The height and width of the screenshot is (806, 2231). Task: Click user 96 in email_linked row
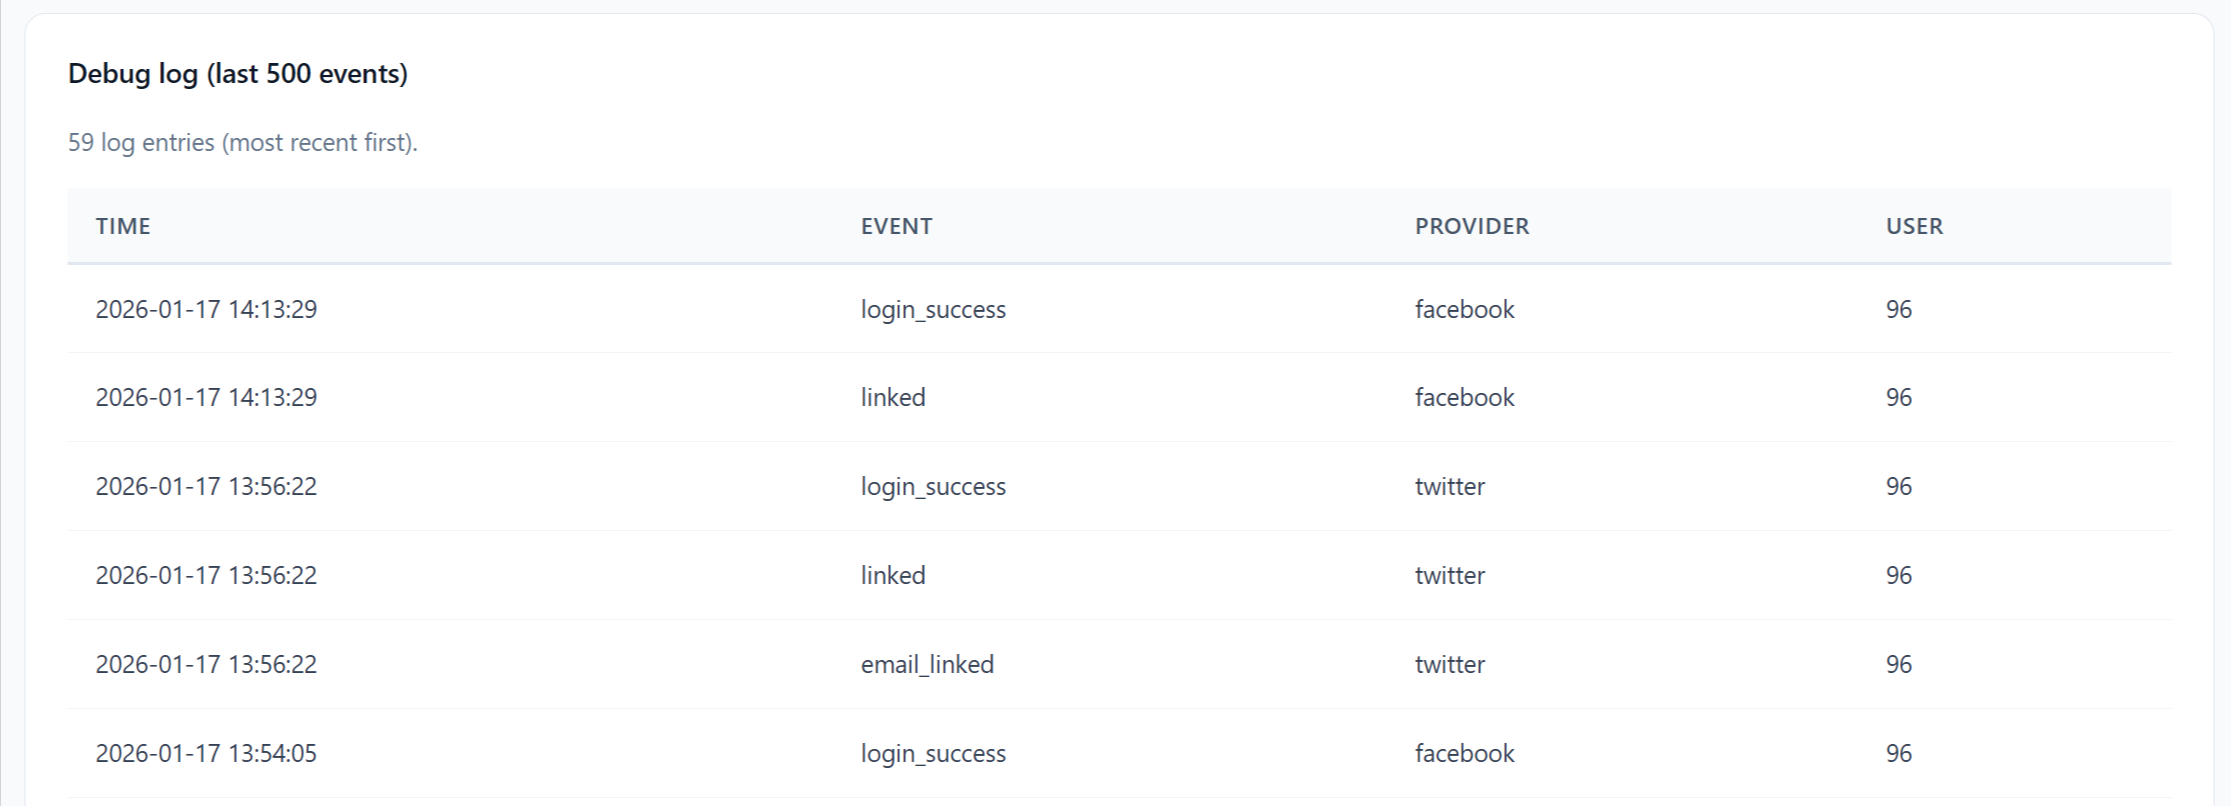(1898, 665)
